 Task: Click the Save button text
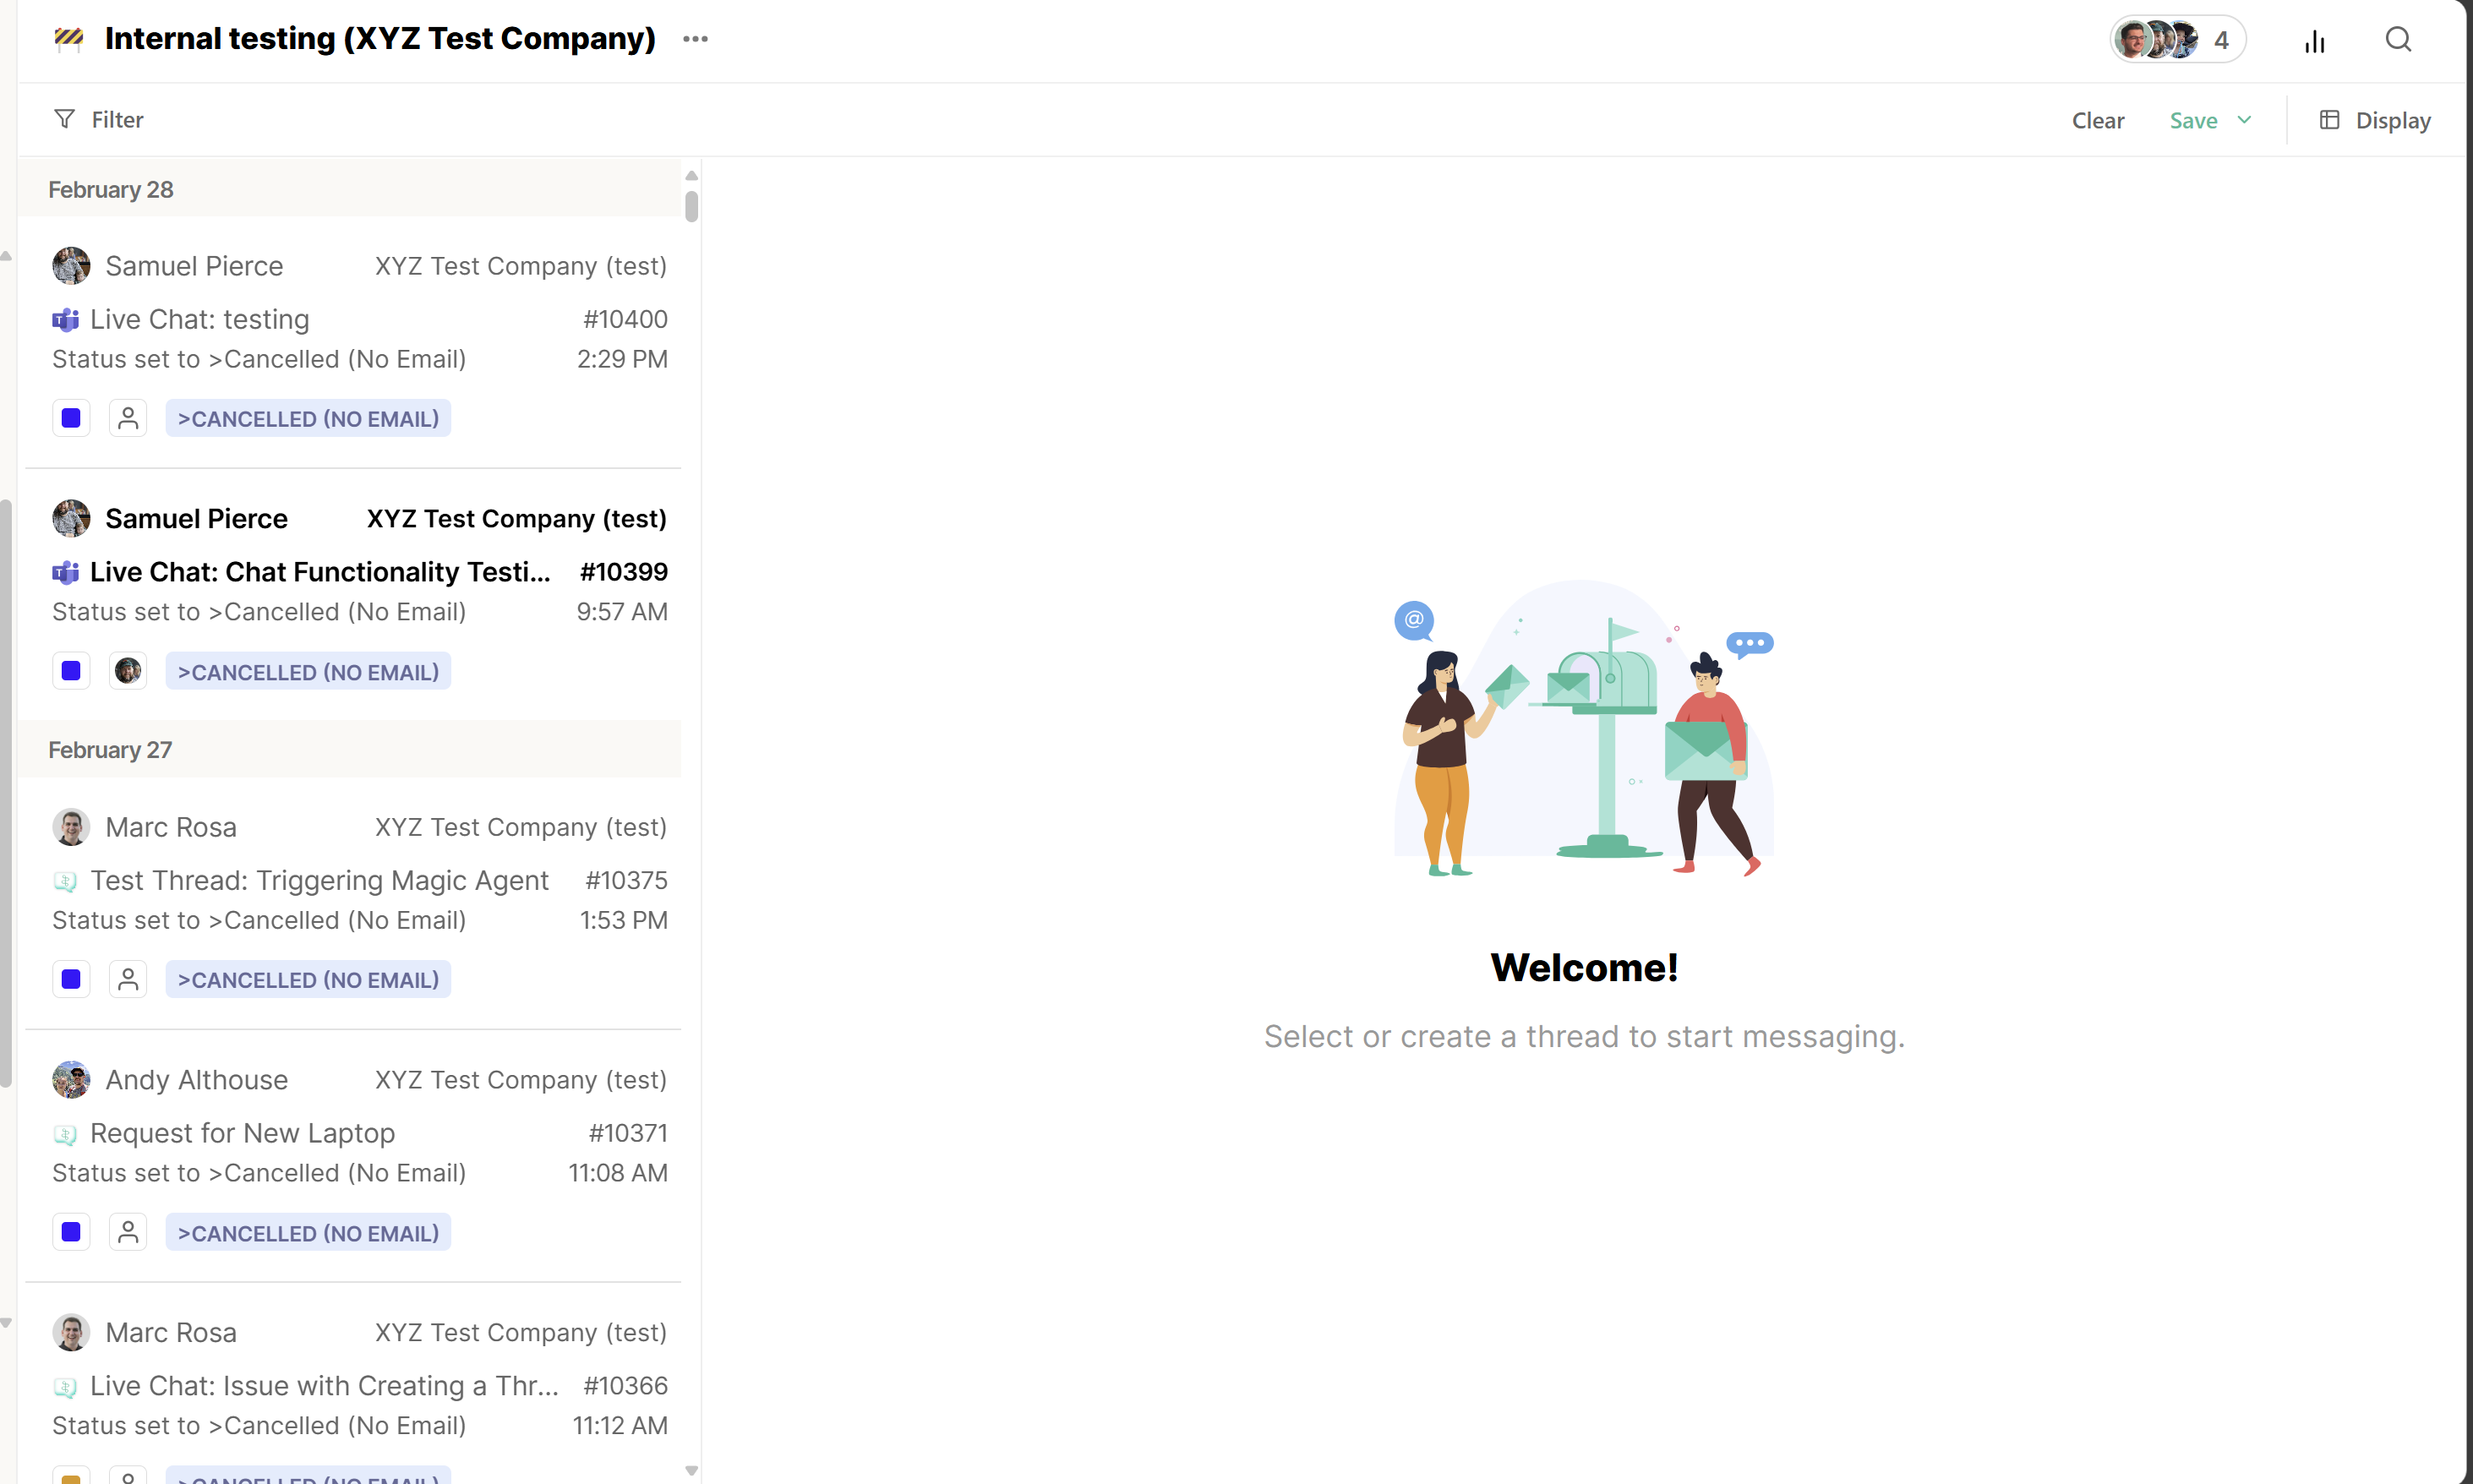click(2192, 120)
